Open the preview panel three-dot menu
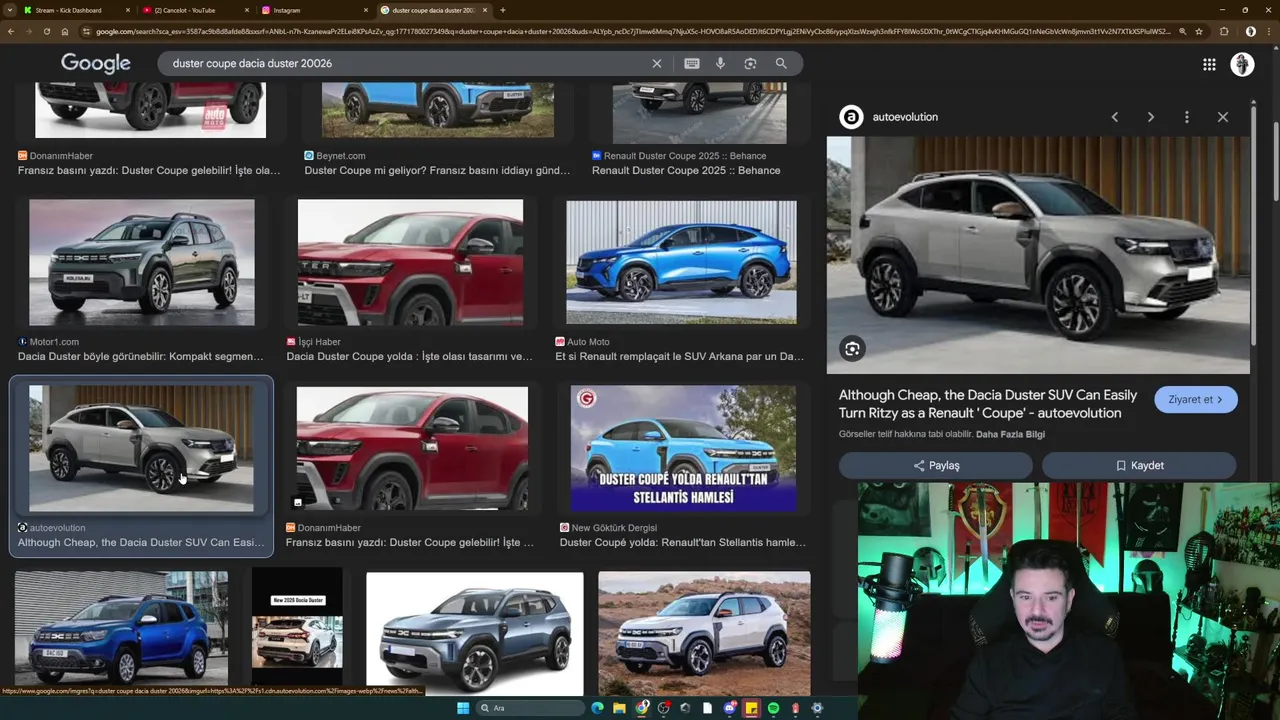The height and width of the screenshot is (720, 1280). point(1187,117)
